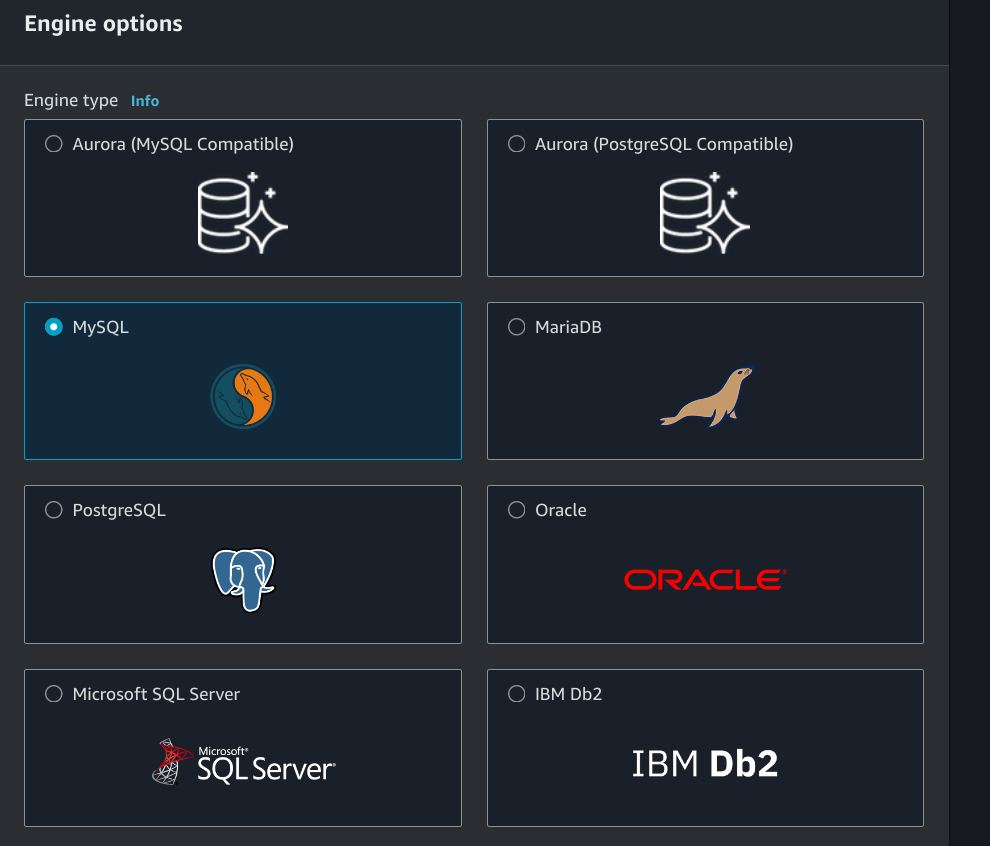Enable the IBM Db2 radio button
Viewport: 990px width, 846px height.
click(517, 694)
